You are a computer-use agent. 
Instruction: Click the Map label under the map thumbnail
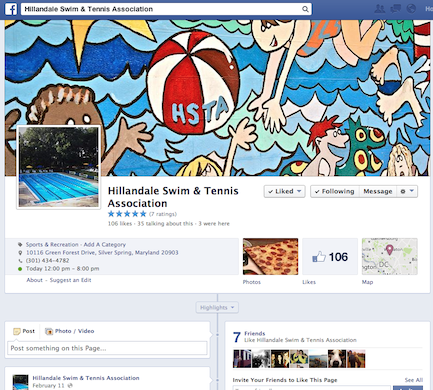click(x=367, y=282)
